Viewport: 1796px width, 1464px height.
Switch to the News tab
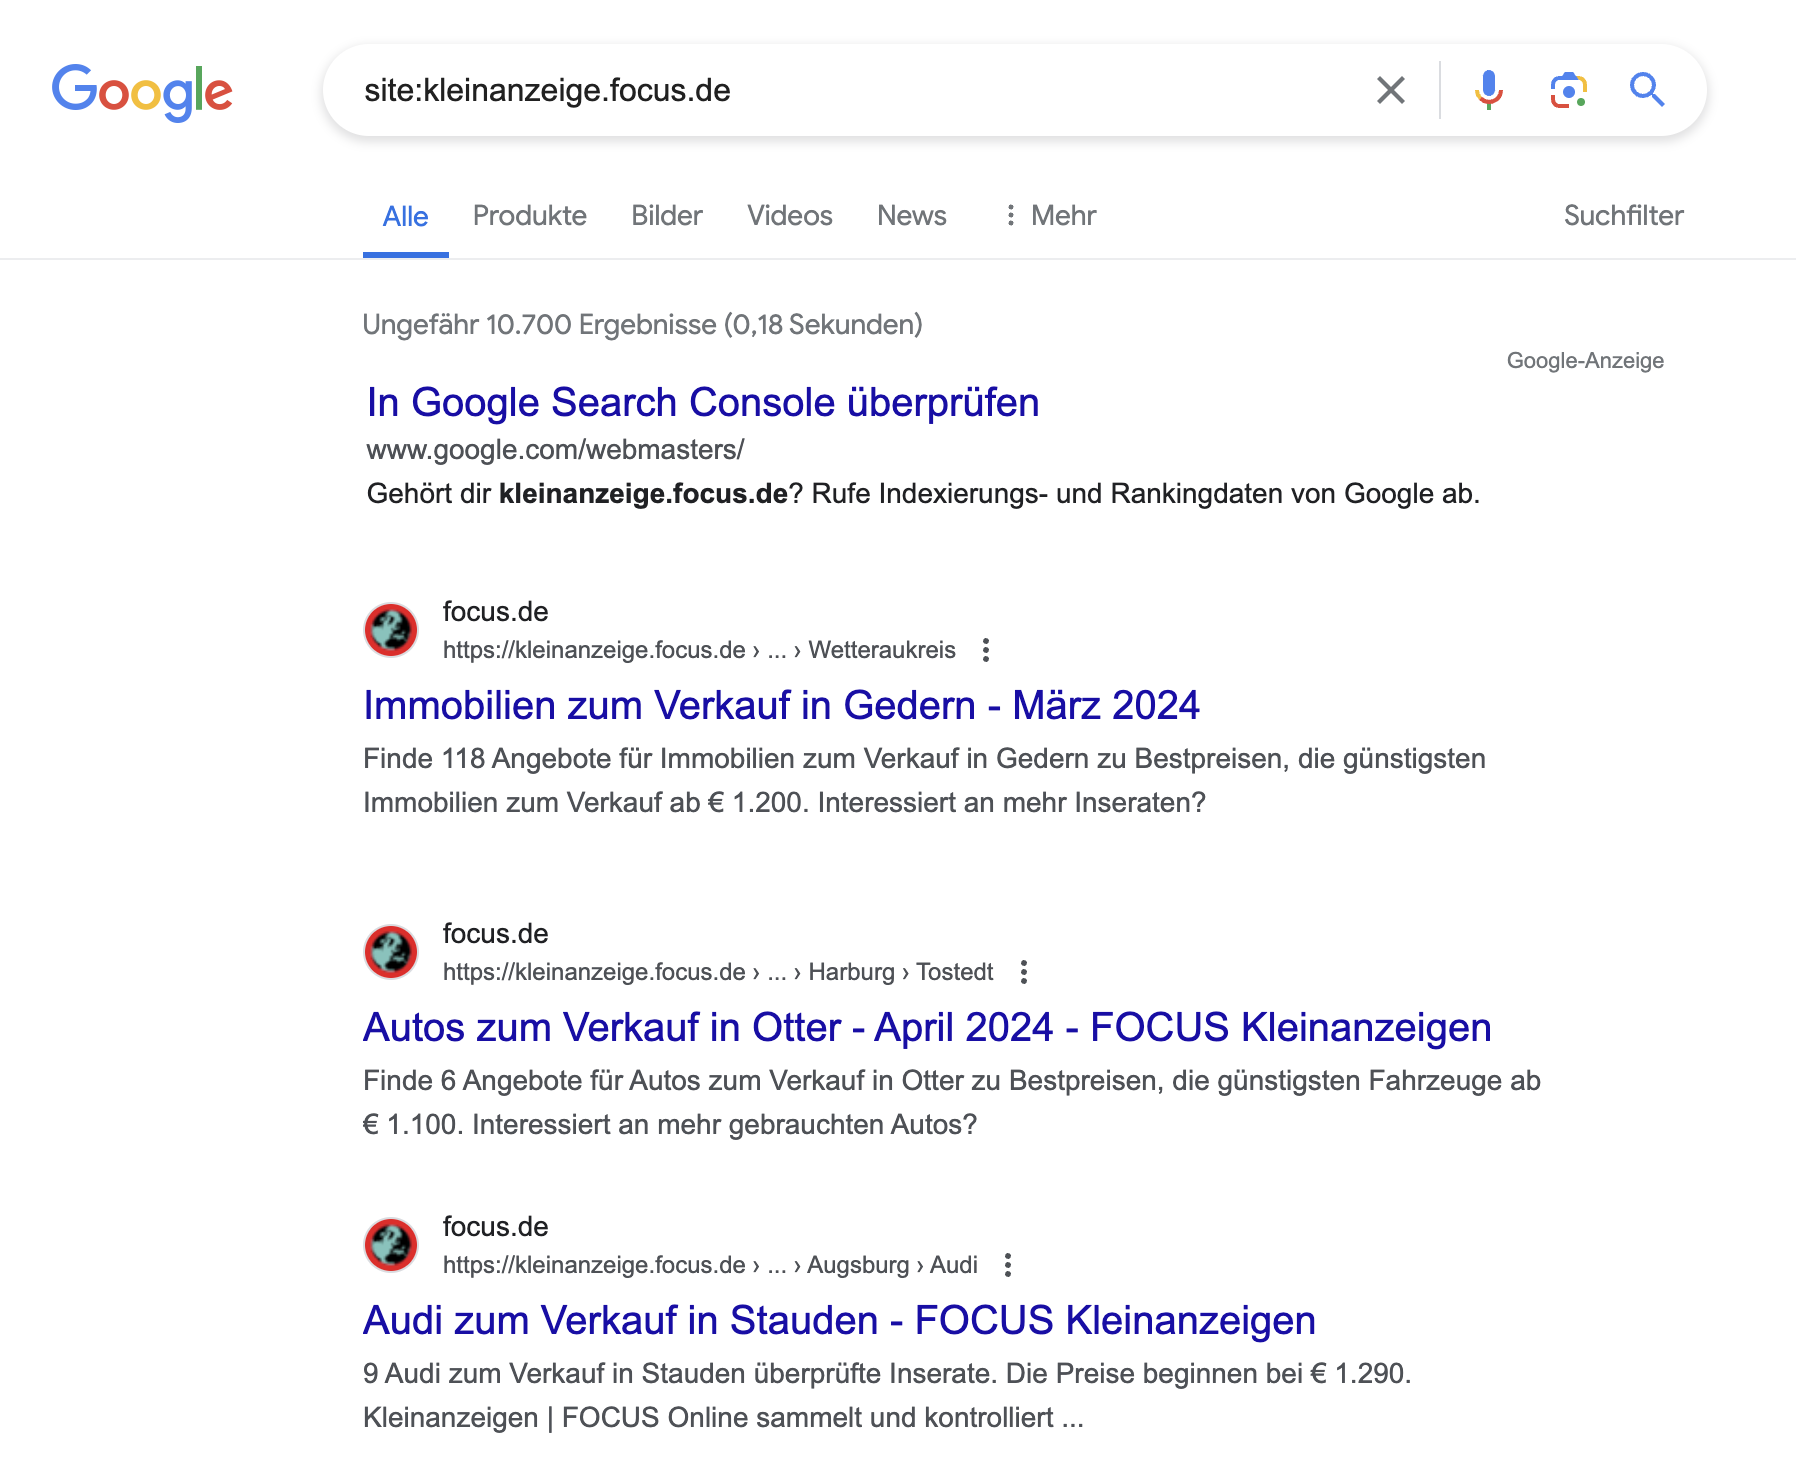click(911, 215)
